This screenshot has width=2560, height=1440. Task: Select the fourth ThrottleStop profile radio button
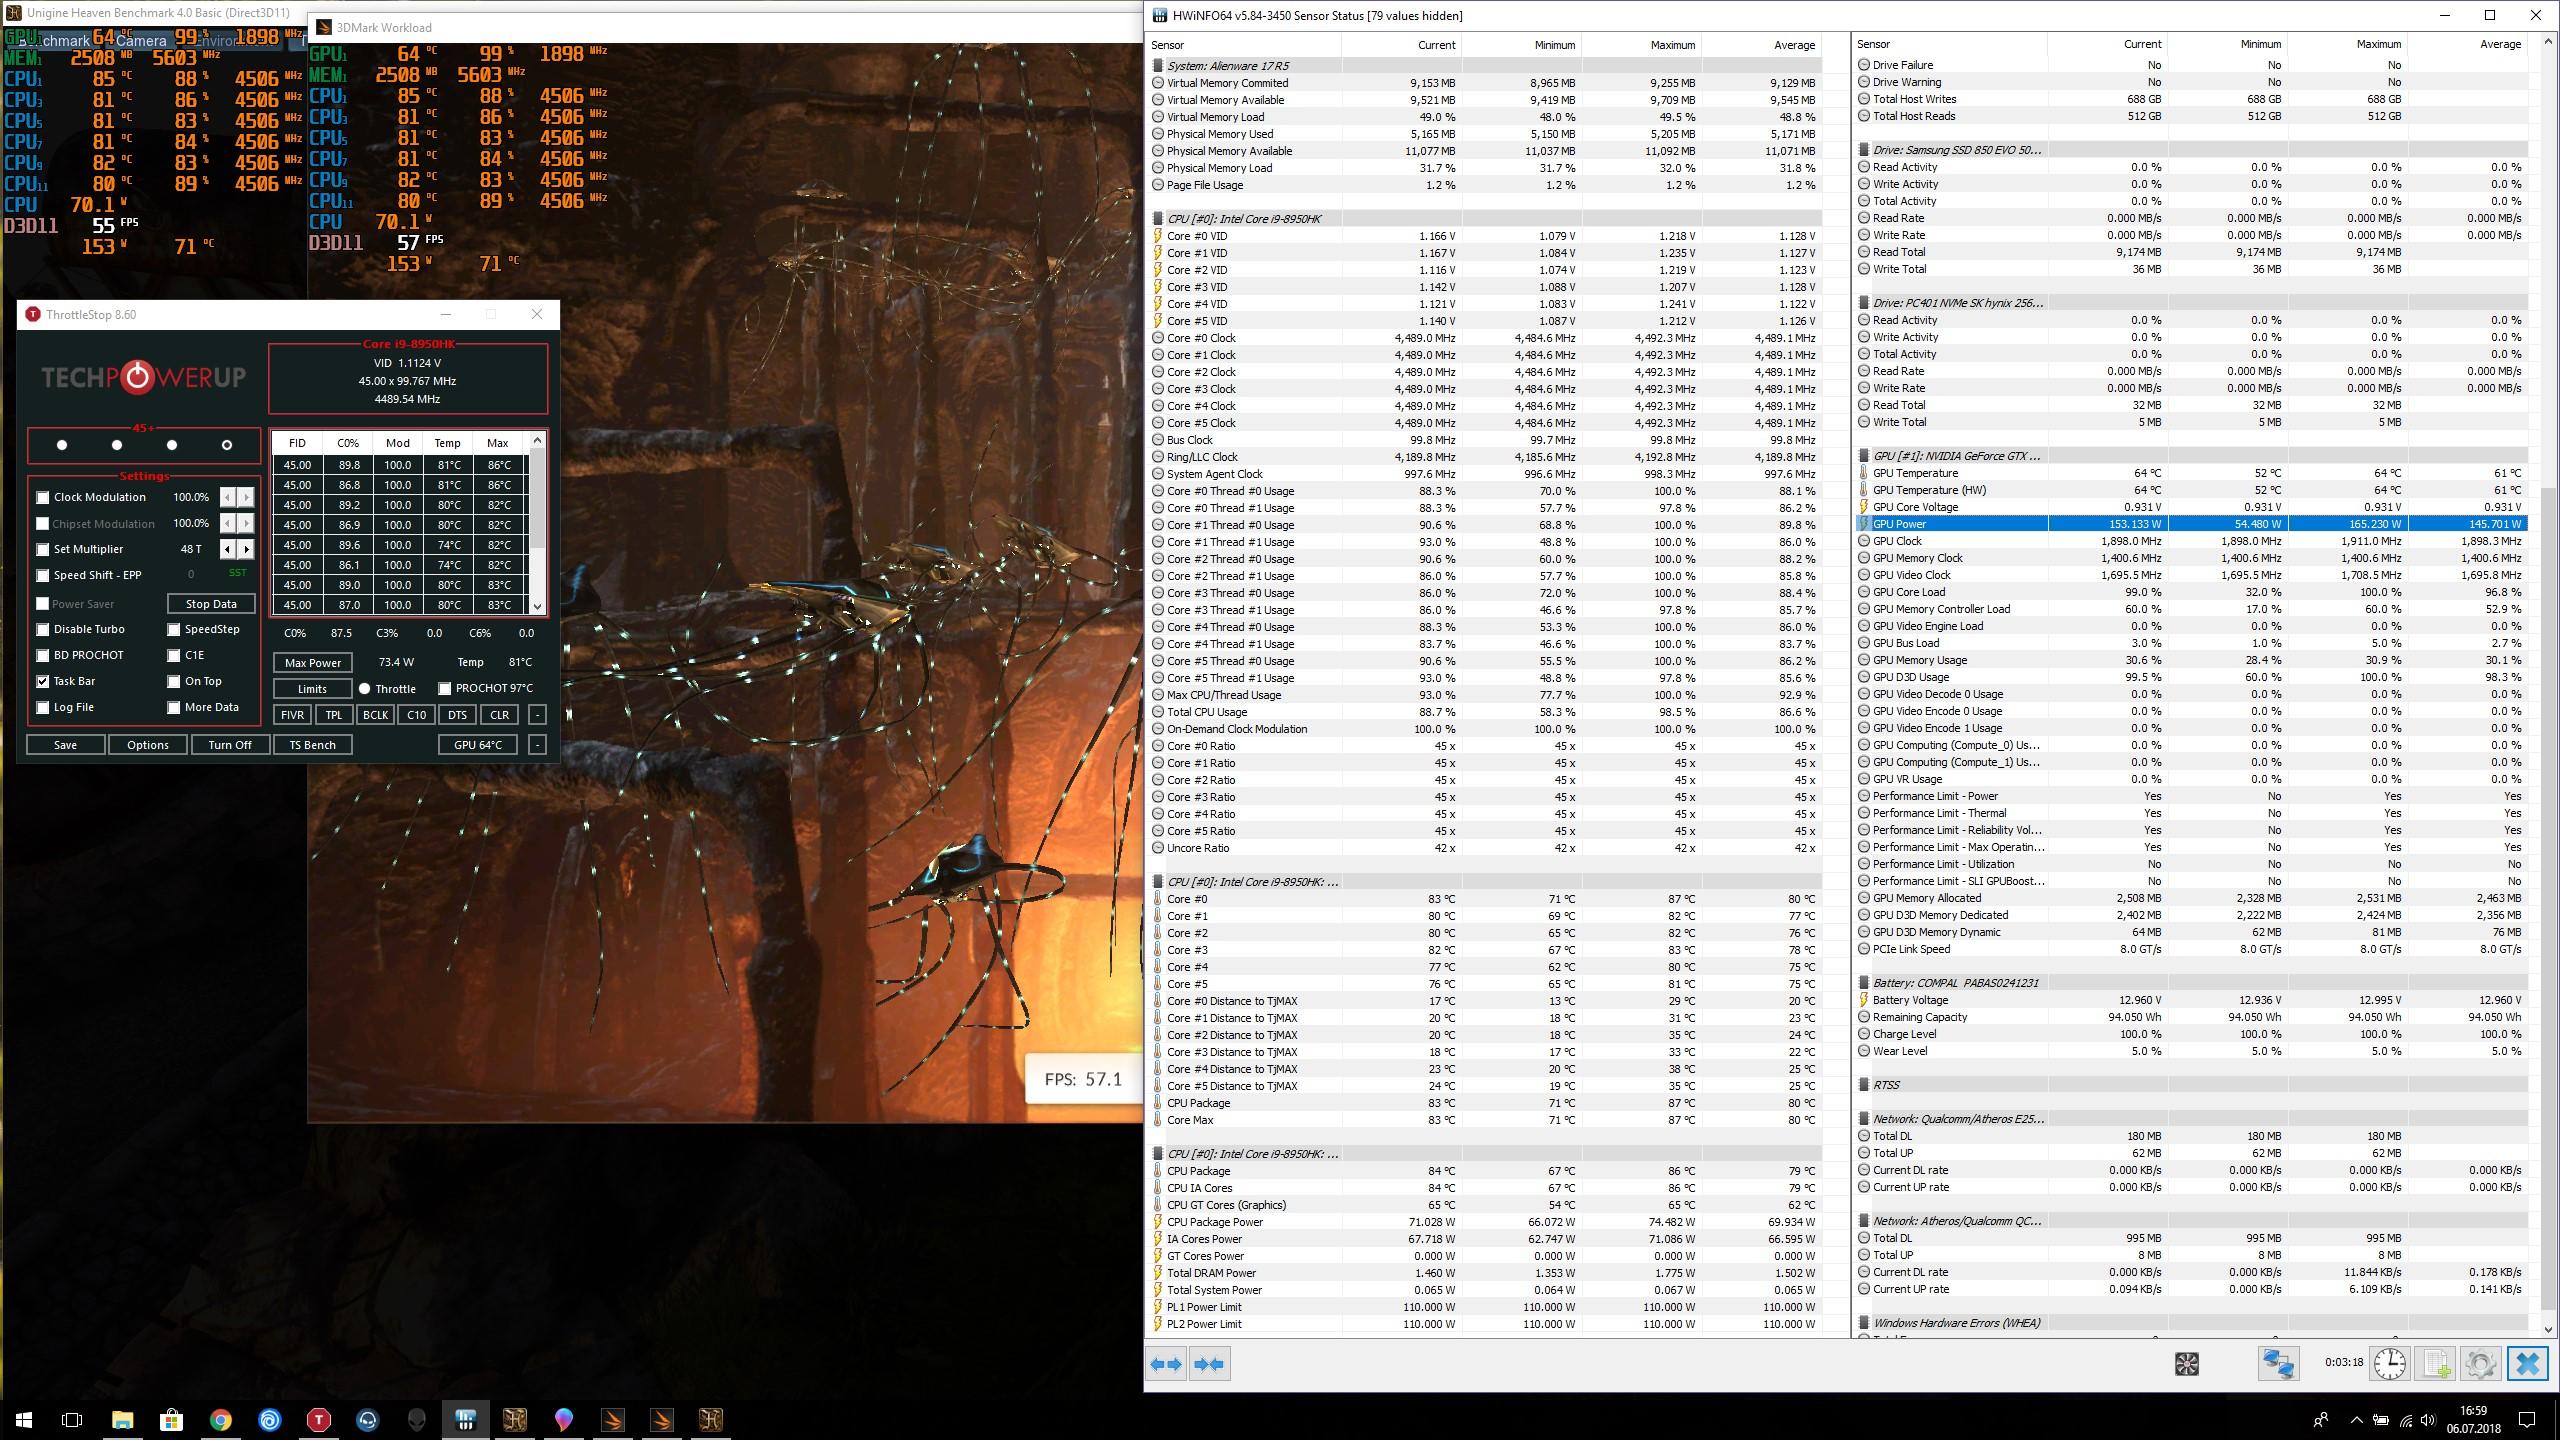(x=227, y=445)
